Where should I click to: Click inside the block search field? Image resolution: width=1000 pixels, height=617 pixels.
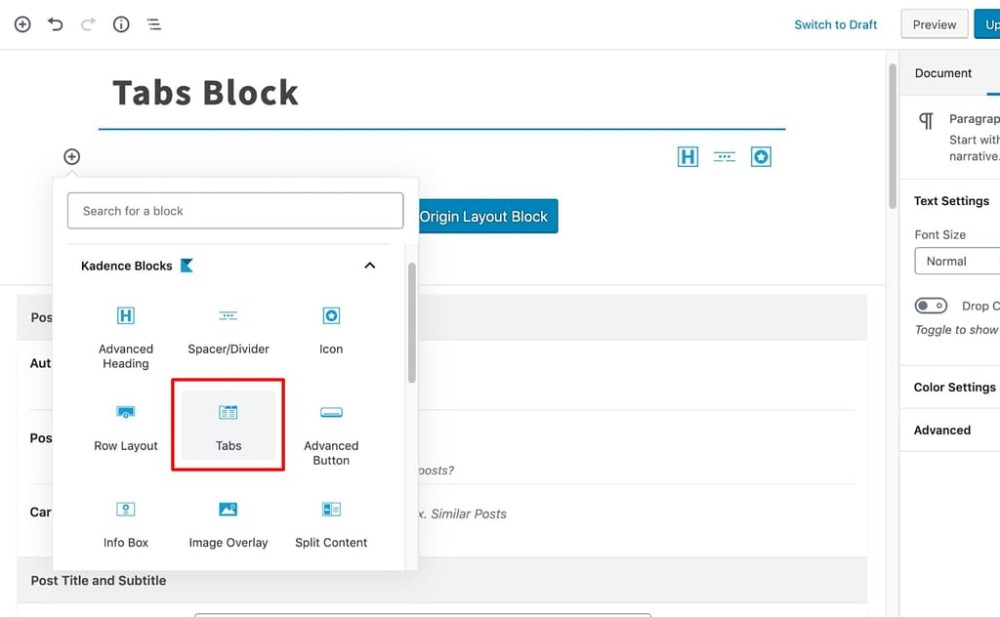pos(234,211)
